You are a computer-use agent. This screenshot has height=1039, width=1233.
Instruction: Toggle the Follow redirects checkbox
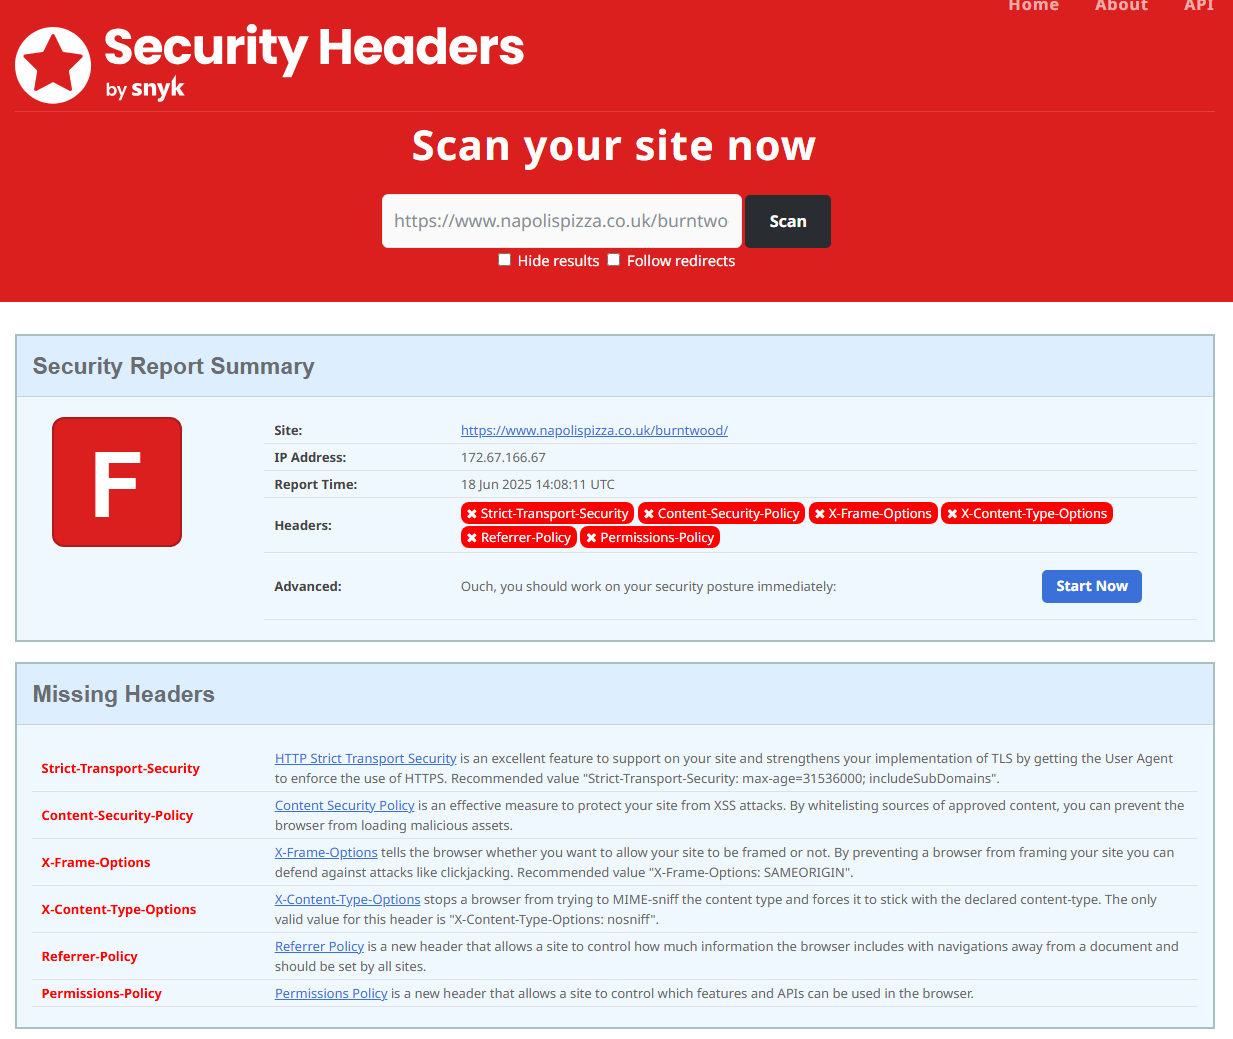tap(614, 260)
